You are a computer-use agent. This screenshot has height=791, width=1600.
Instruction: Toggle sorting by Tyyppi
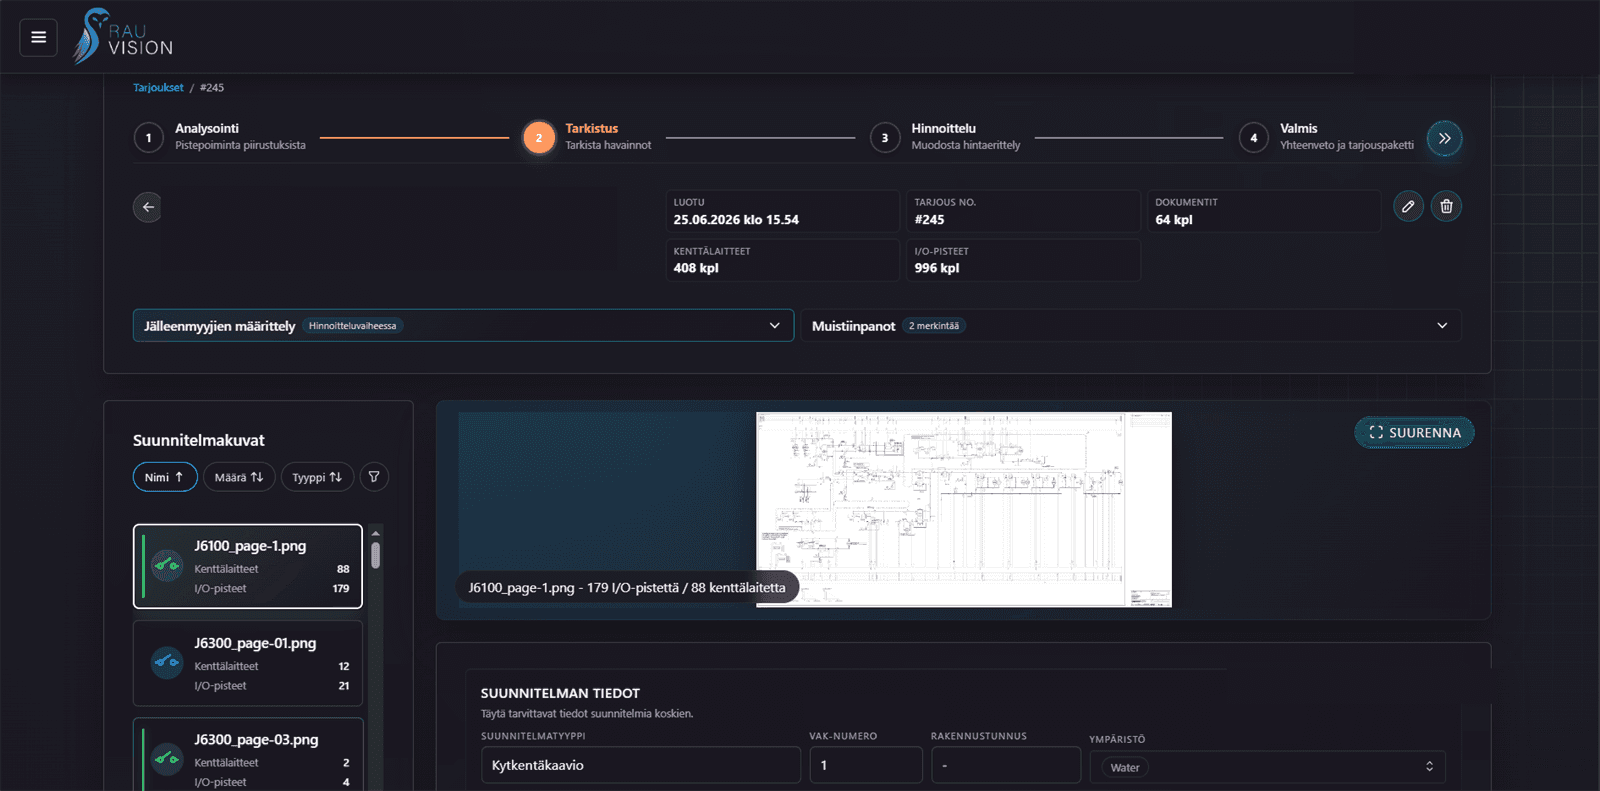(317, 477)
